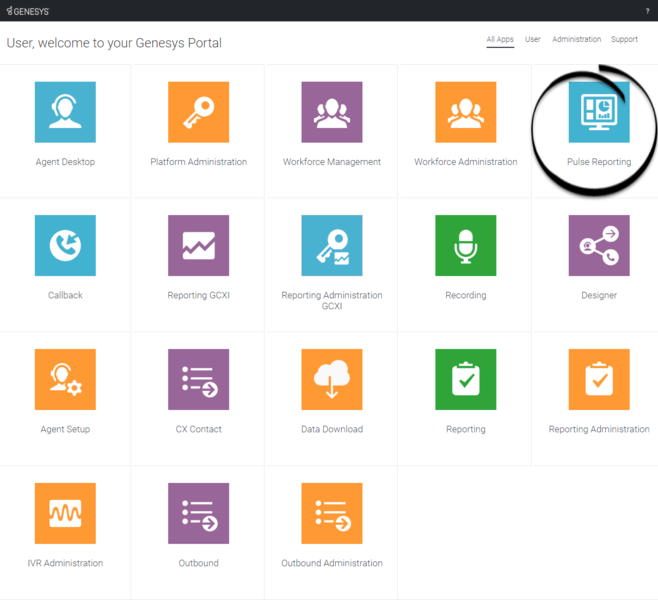Click the help question mark icon
Viewport: 658px width, 600px height.
648,11
